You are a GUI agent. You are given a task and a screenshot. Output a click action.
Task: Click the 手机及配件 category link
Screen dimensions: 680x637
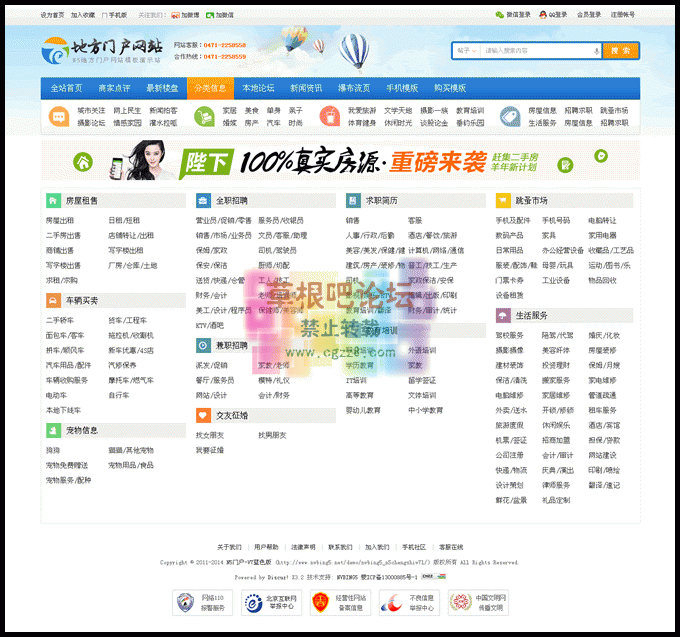tap(513, 221)
